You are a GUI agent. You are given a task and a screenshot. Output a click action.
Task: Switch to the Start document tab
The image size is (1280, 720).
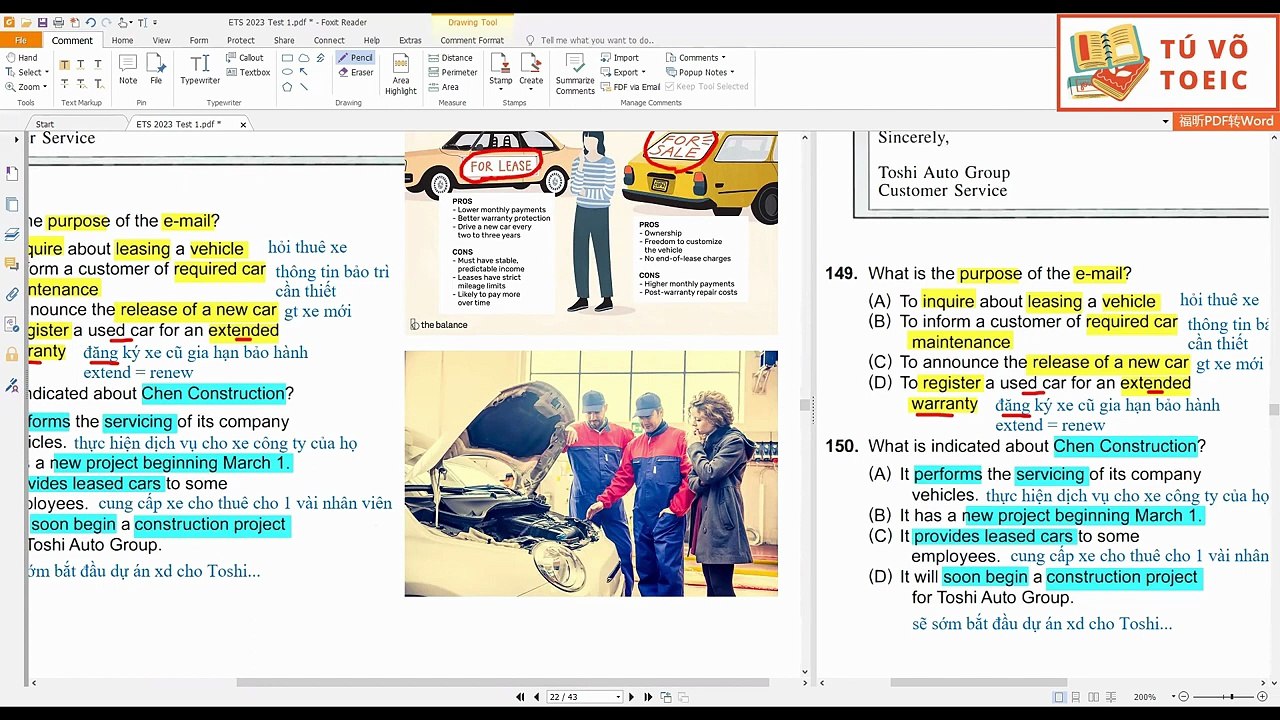point(45,124)
